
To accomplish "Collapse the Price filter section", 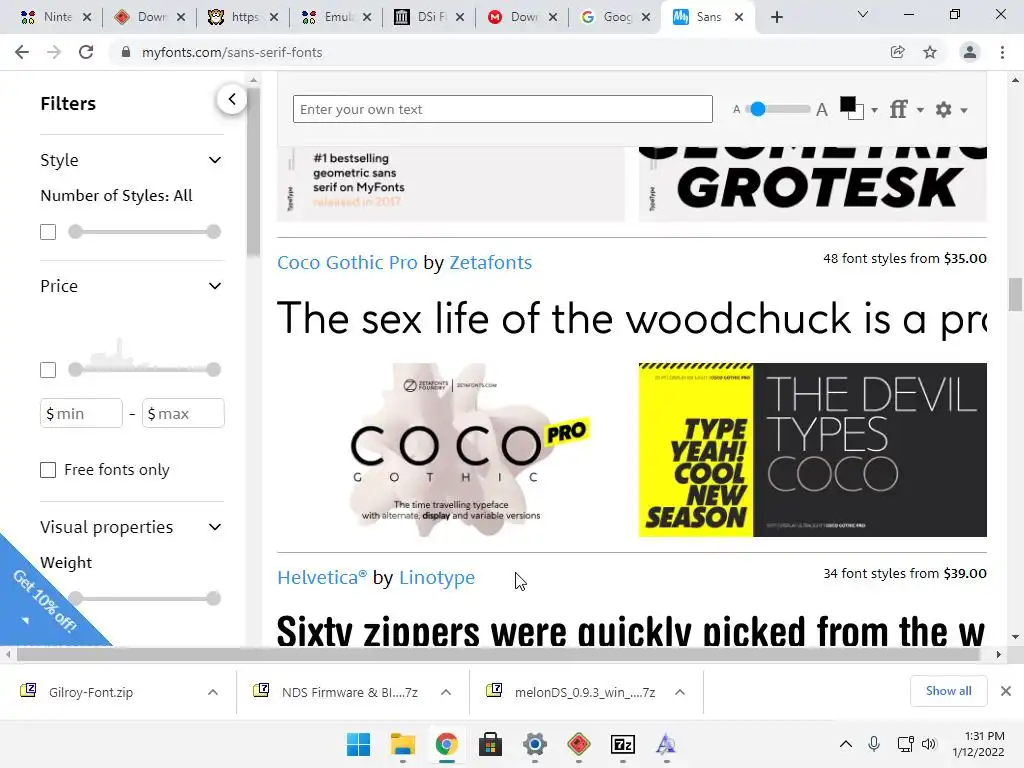I will click(x=215, y=286).
